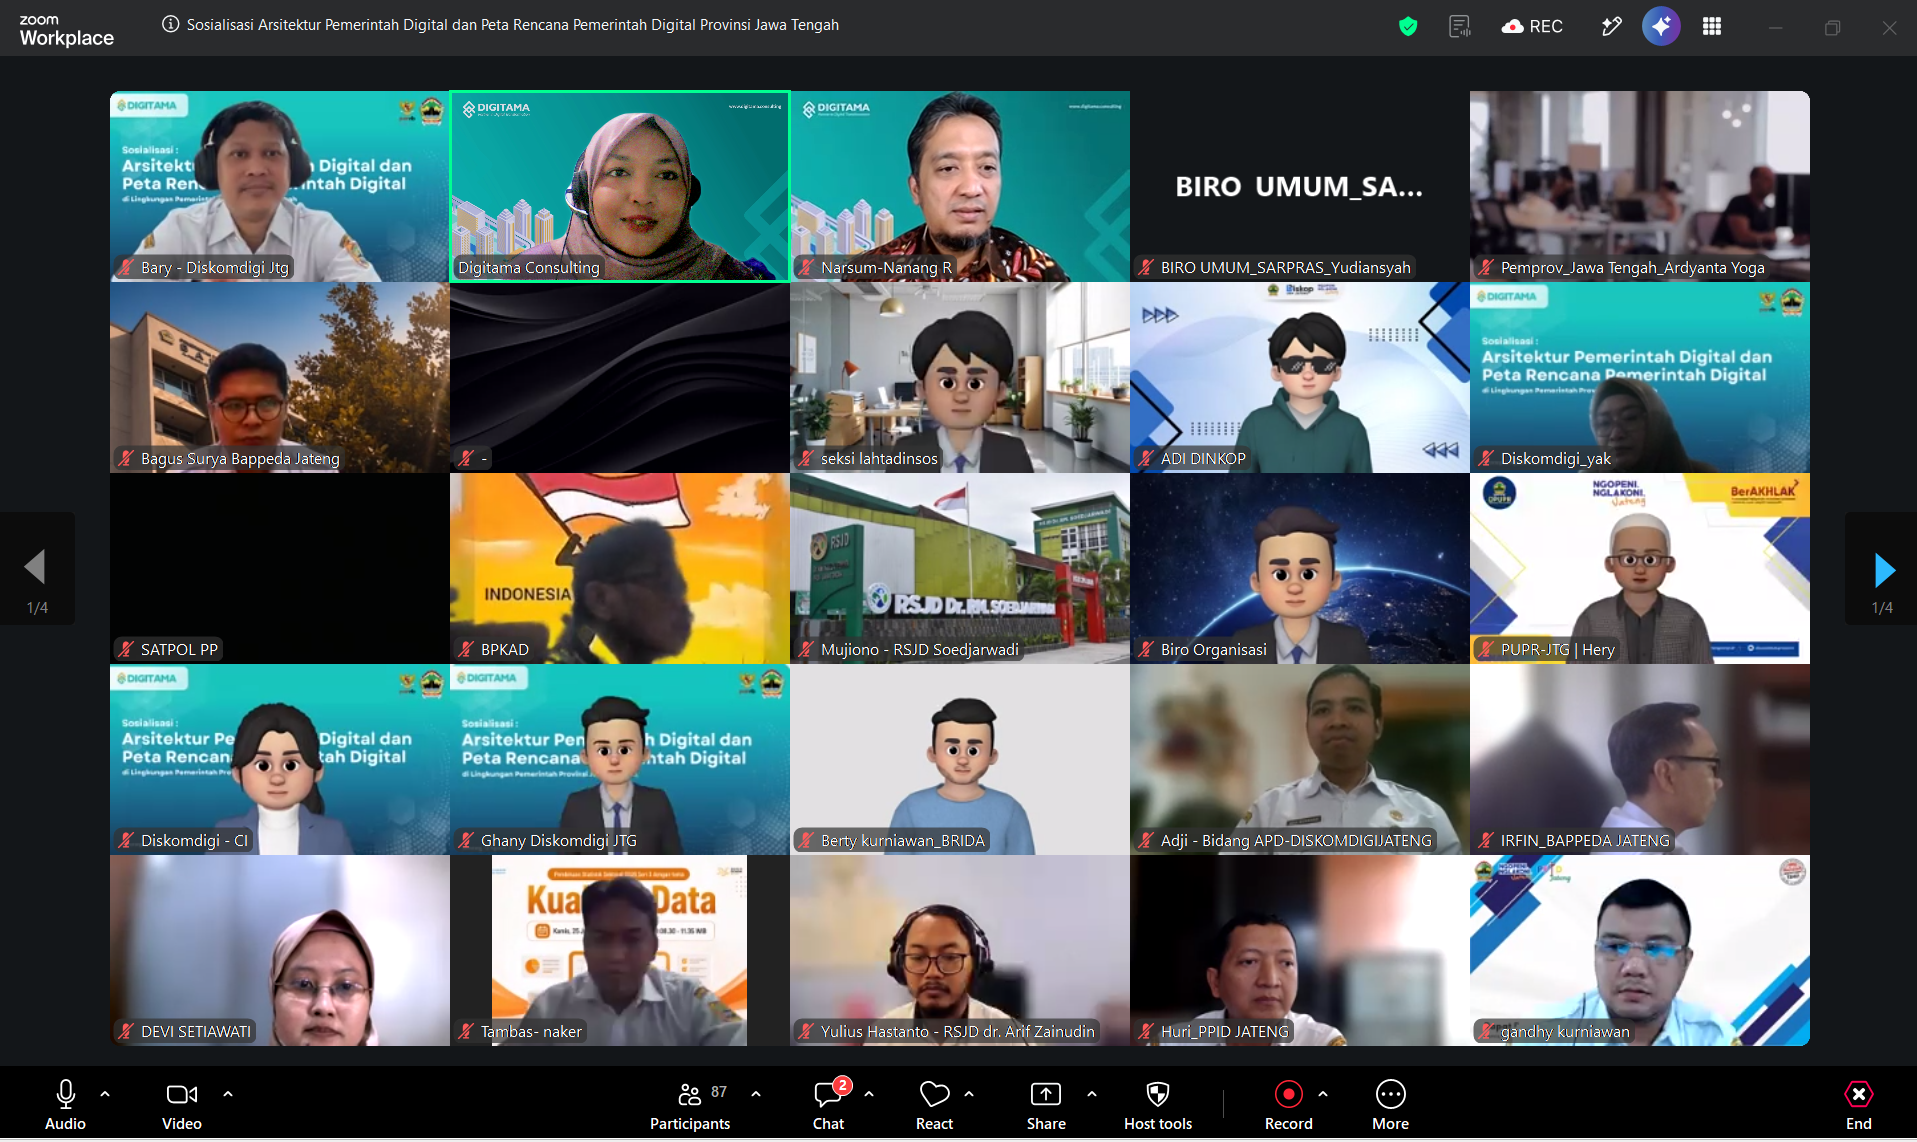Click the muted mic icon on SATPOL PP
This screenshot has height=1142, width=1917.
tap(126, 650)
